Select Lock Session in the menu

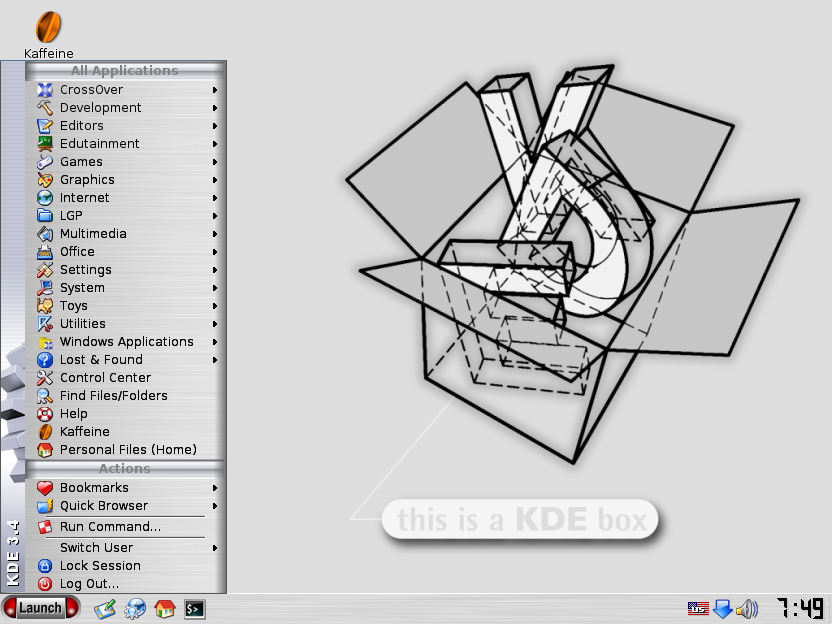tap(126, 566)
